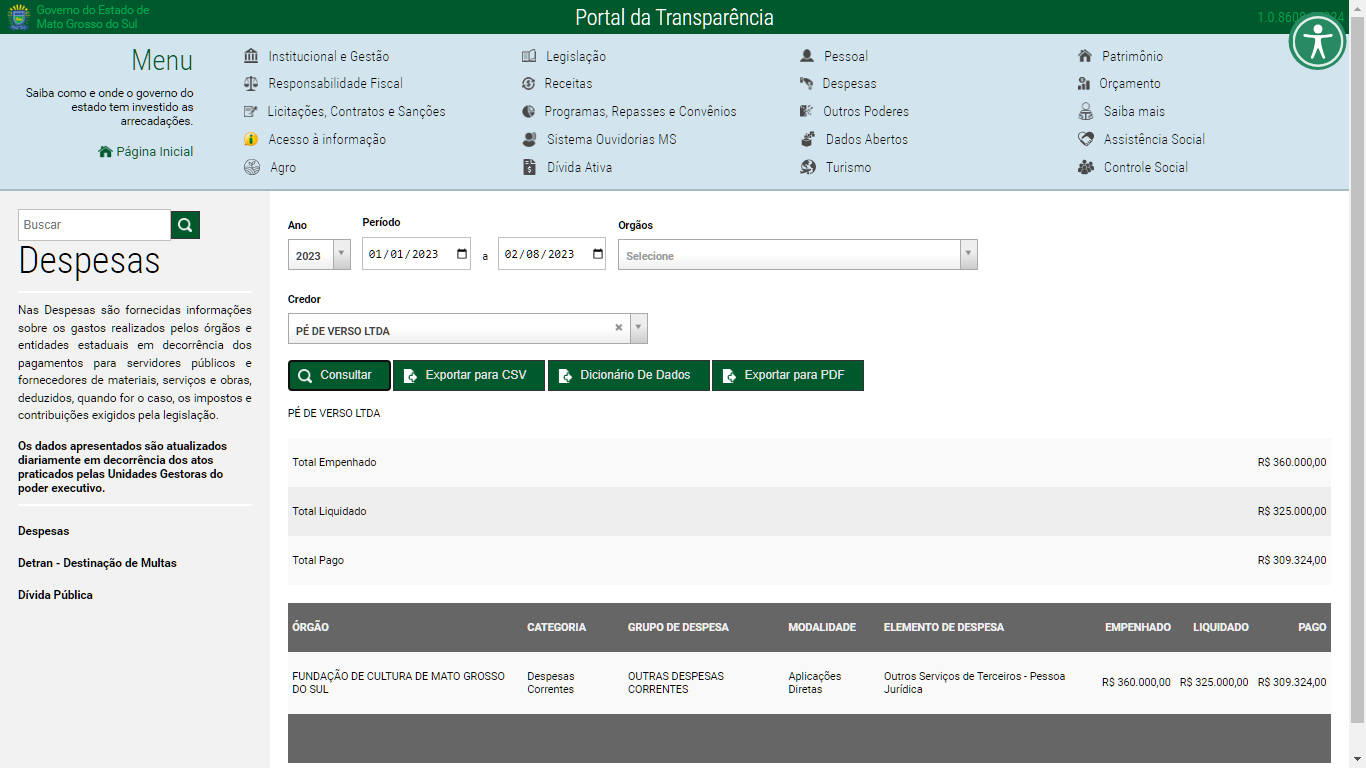Click the Total Pago row label
This screenshot has width=1366, height=768.
318,560
